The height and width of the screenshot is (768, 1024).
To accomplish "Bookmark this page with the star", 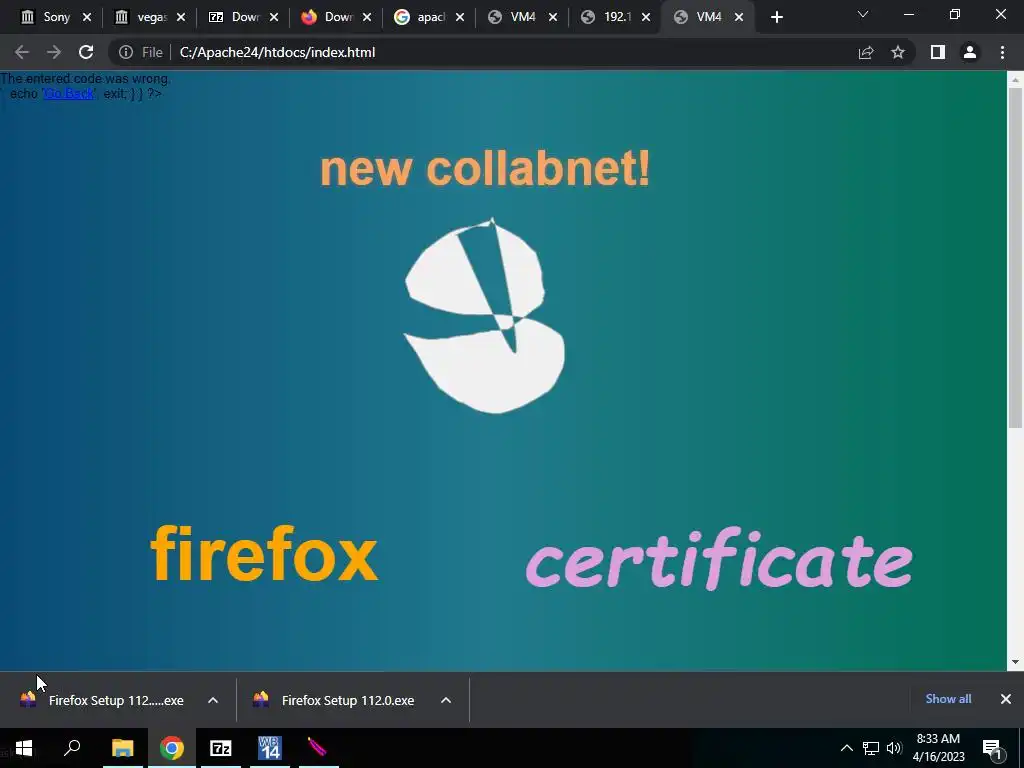I will [898, 52].
